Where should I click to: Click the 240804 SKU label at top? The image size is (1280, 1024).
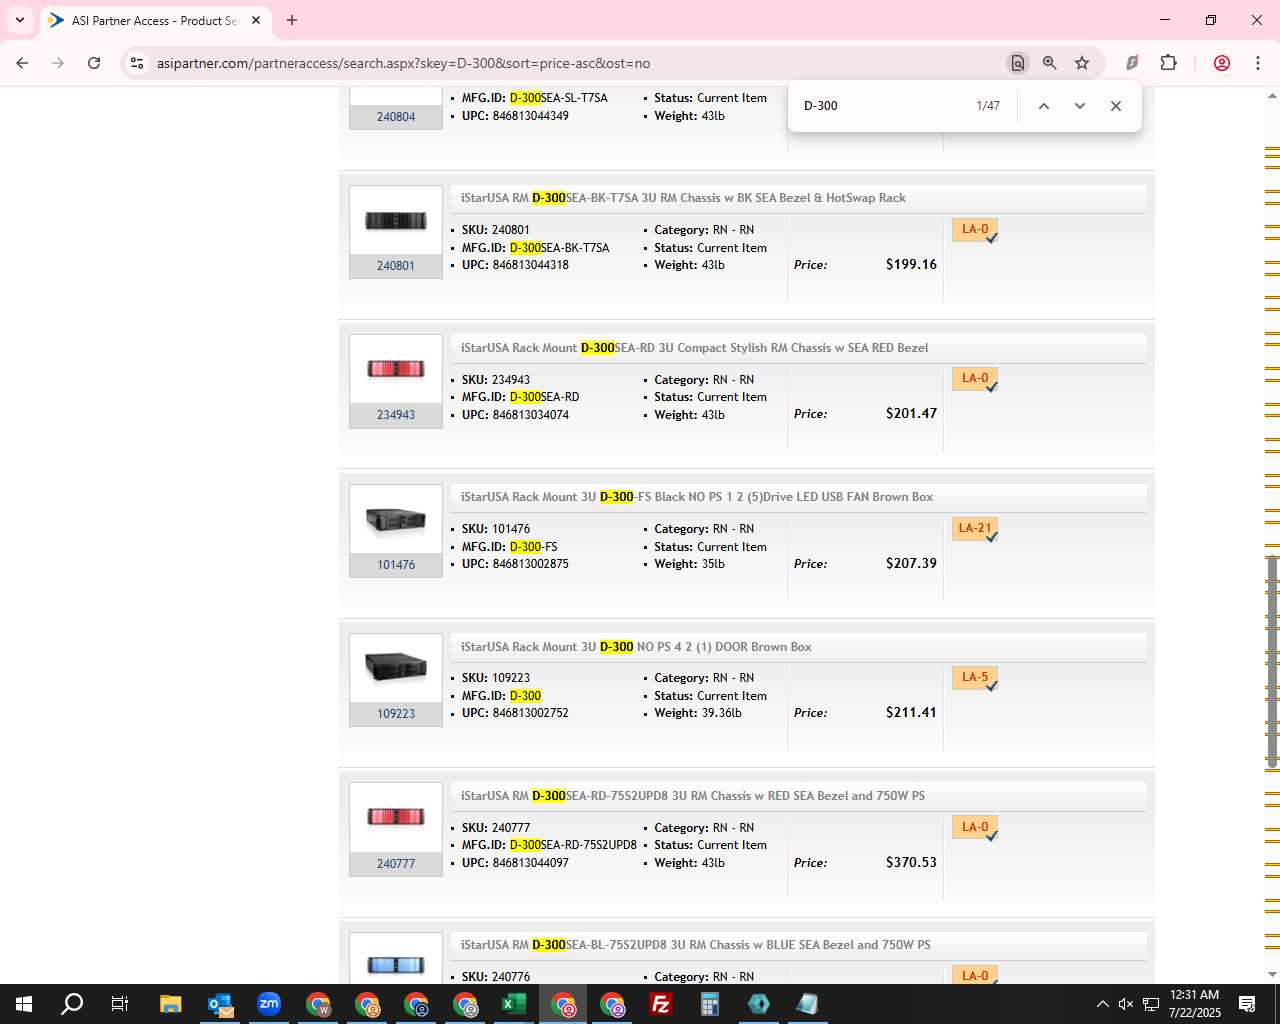396,117
